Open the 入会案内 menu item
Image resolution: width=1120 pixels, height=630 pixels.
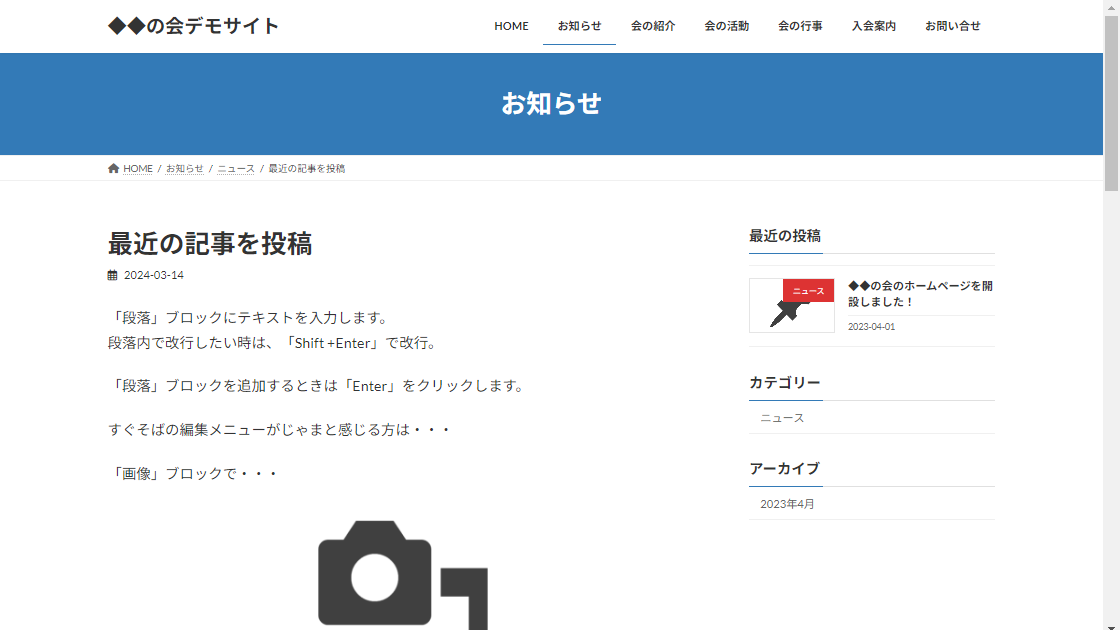click(873, 26)
